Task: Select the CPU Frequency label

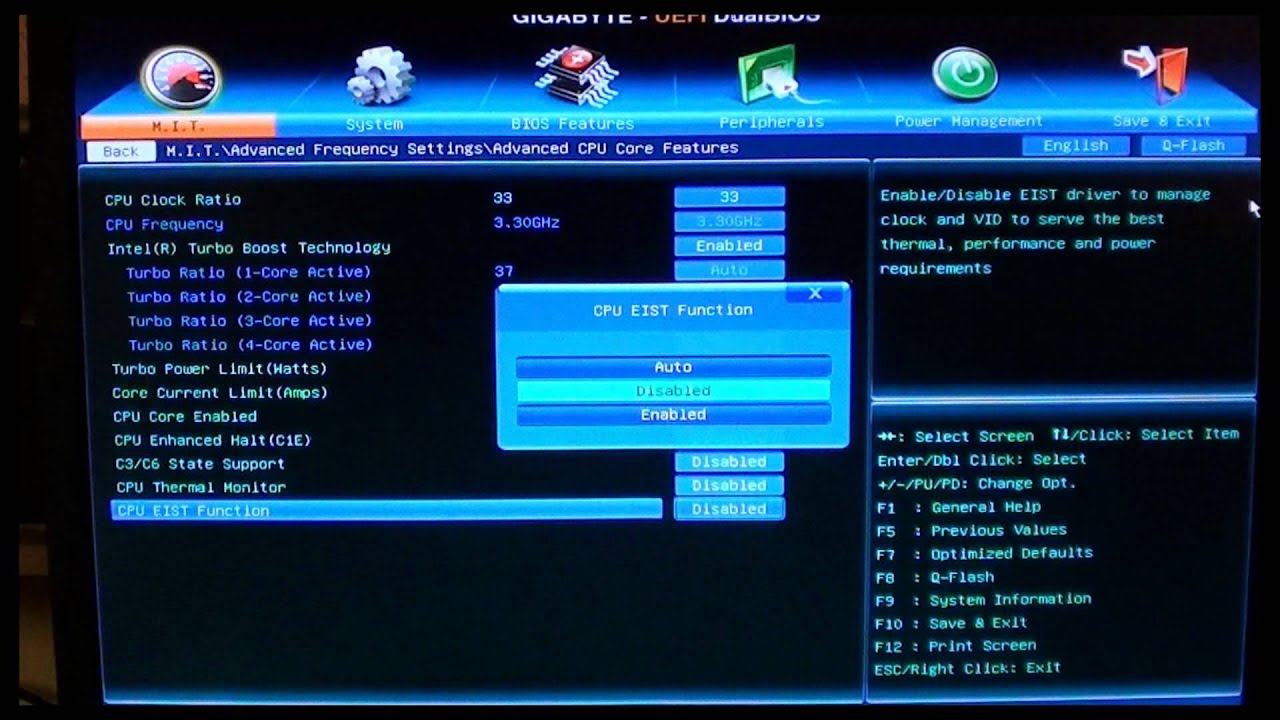Action: tap(164, 224)
